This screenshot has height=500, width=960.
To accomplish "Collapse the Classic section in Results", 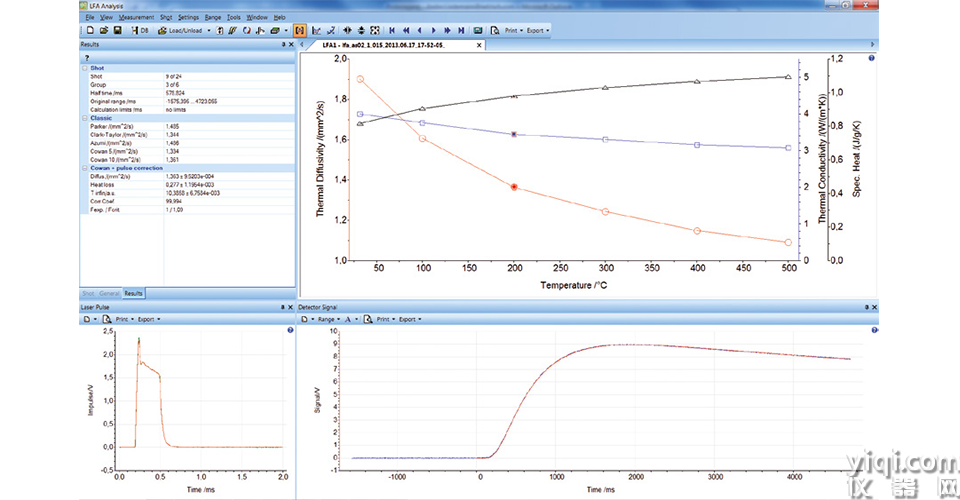I will [85, 118].
